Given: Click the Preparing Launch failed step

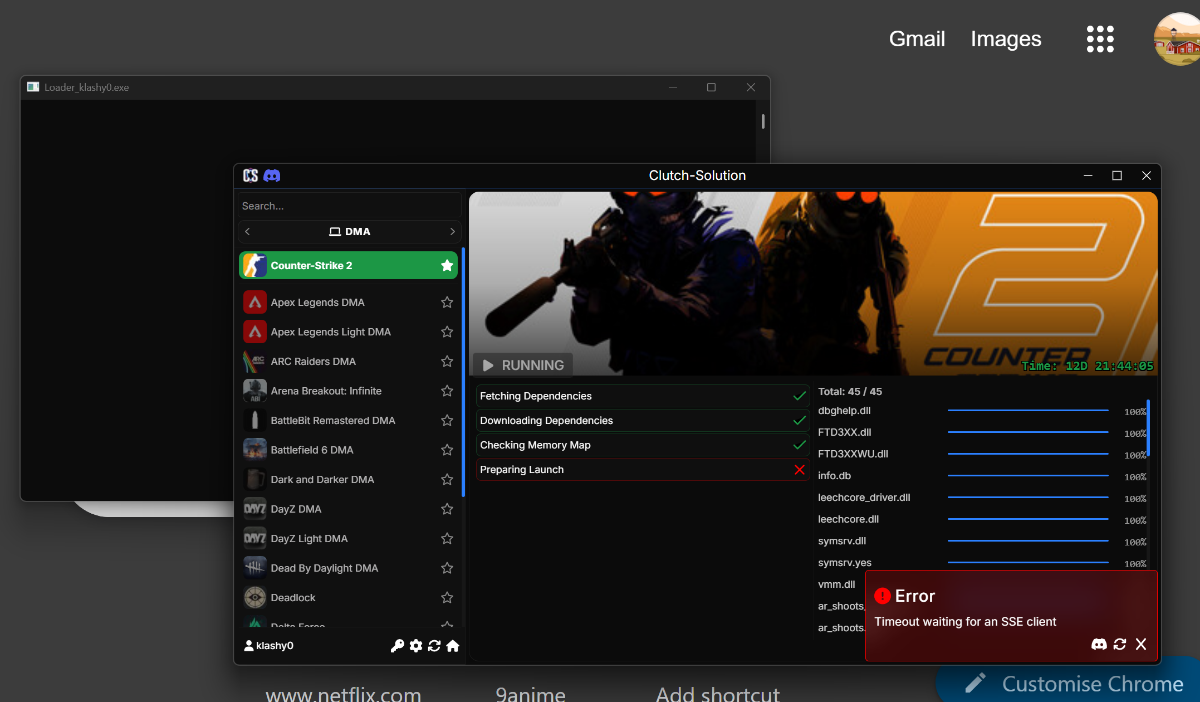Looking at the screenshot, I should (x=642, y=470).
